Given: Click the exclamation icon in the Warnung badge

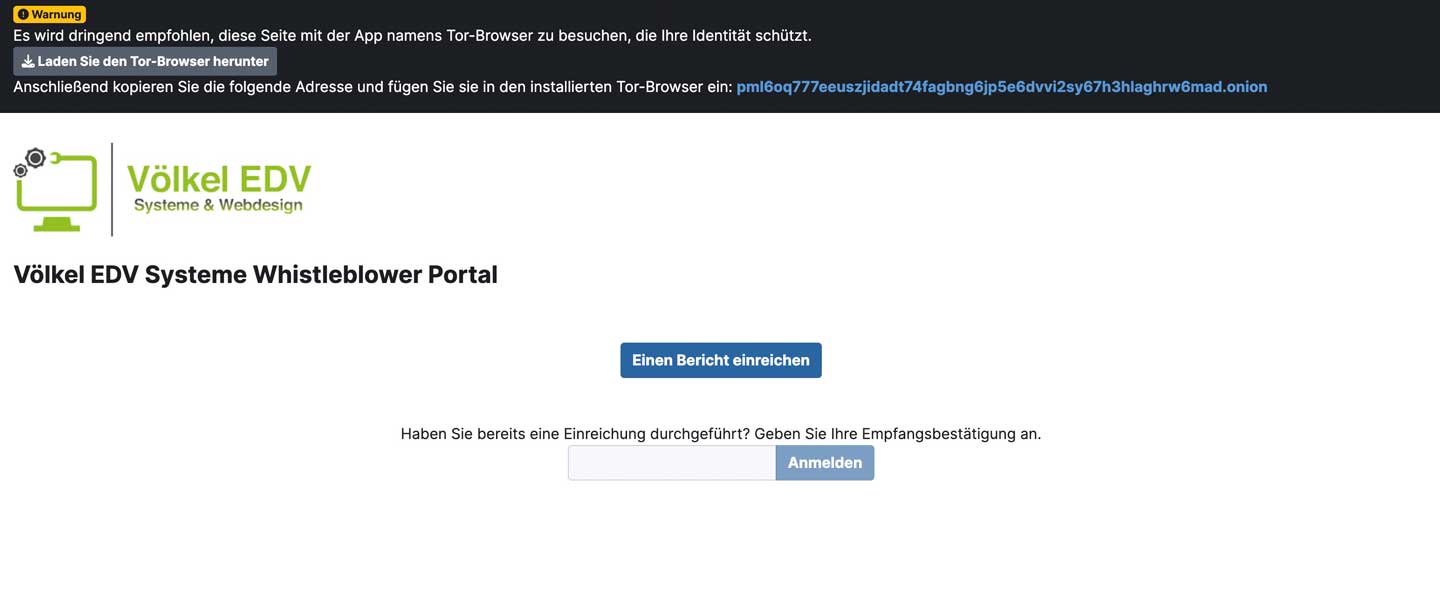Looking at the screenshot, I should (23, 15).
